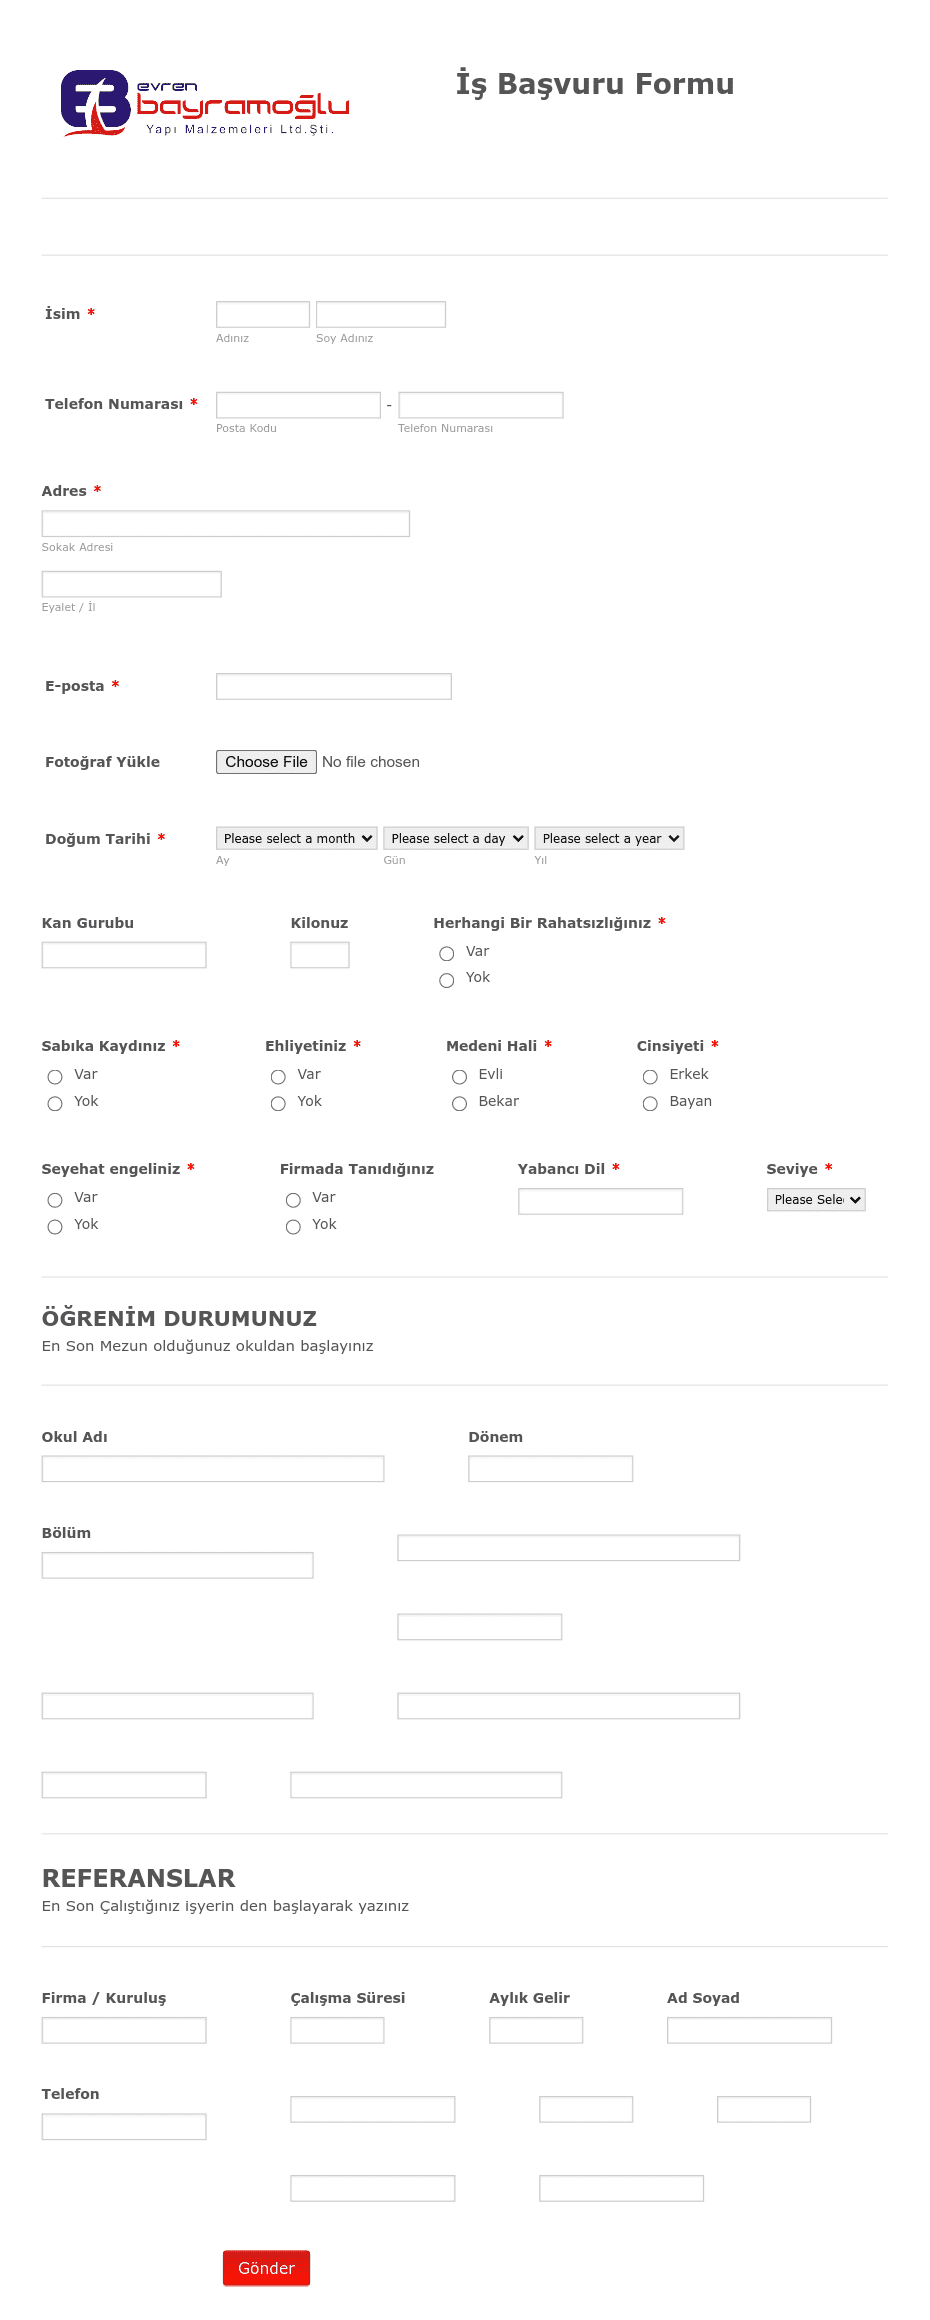Click the Evren Bayramoğlu company logo
Screen dimensions: 930x2320
tap(205, 102)
